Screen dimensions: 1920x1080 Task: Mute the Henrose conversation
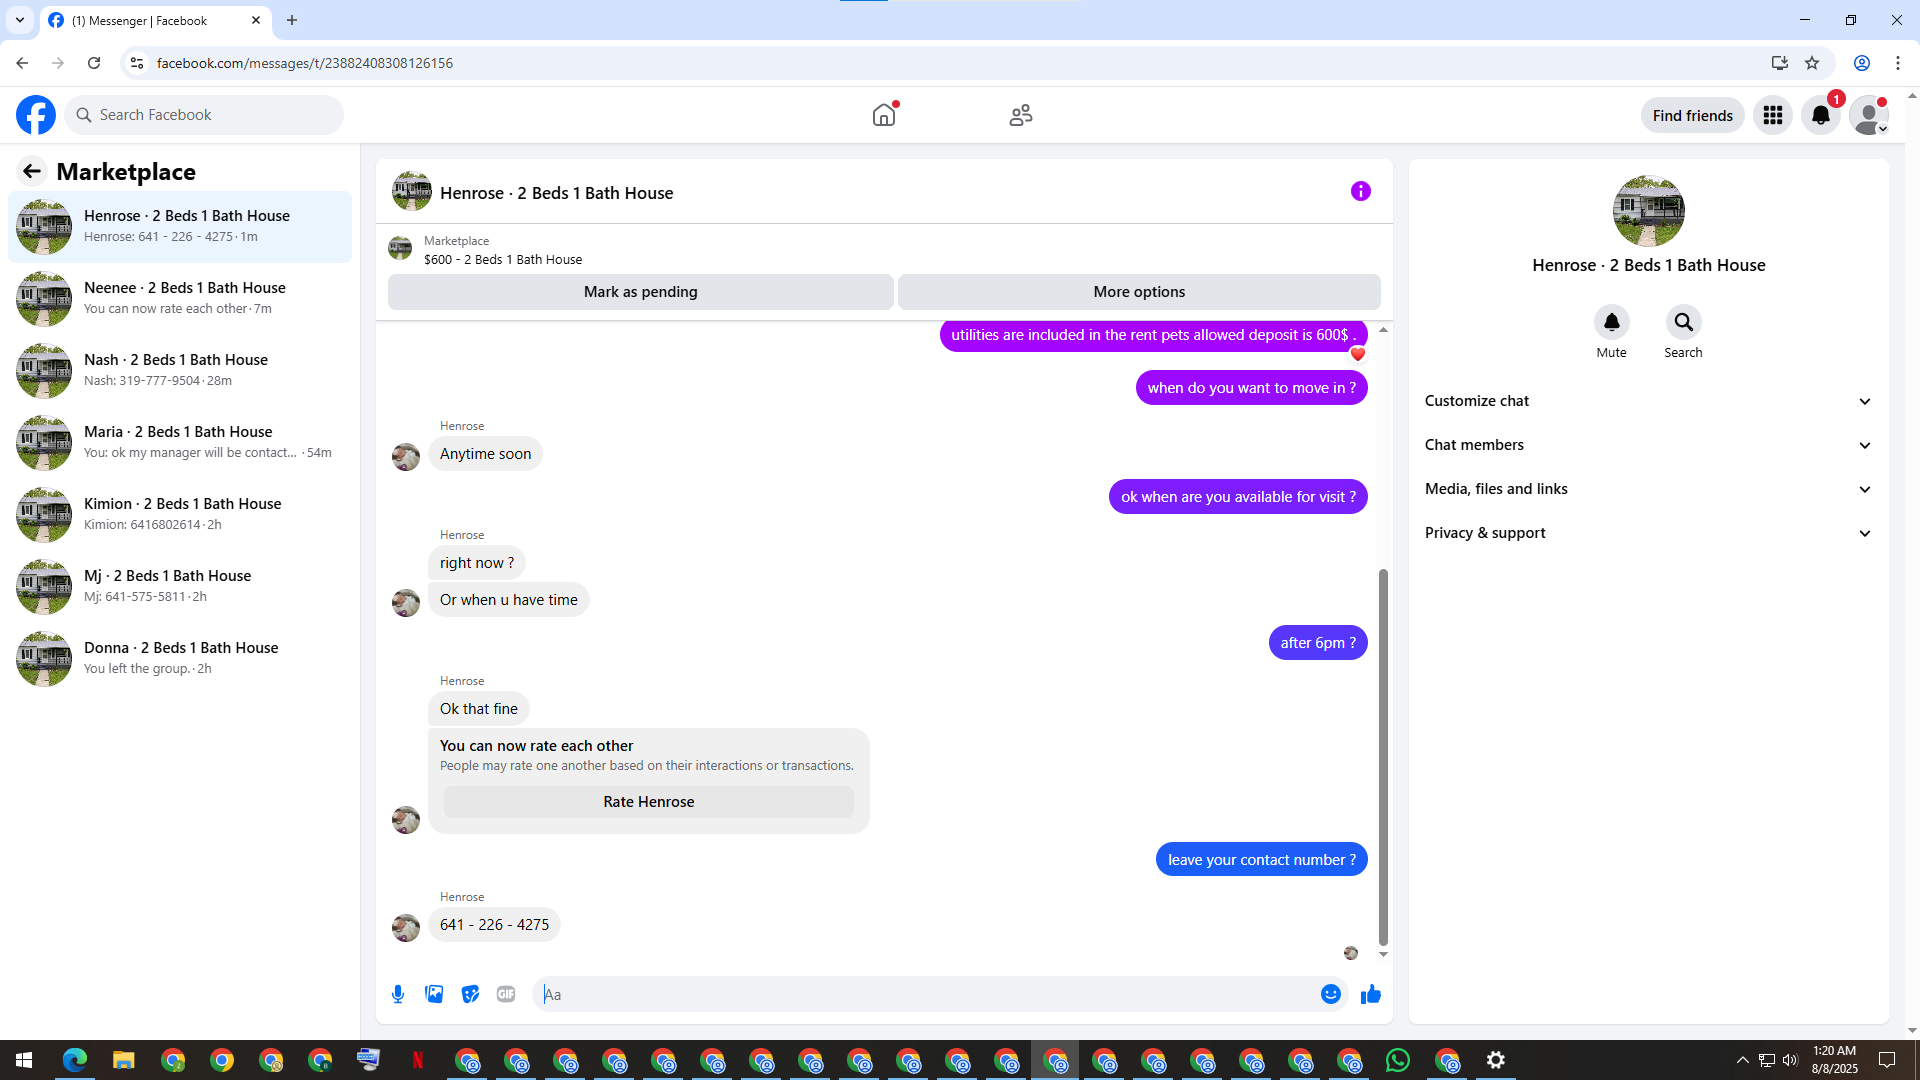tap(1611, 322)
